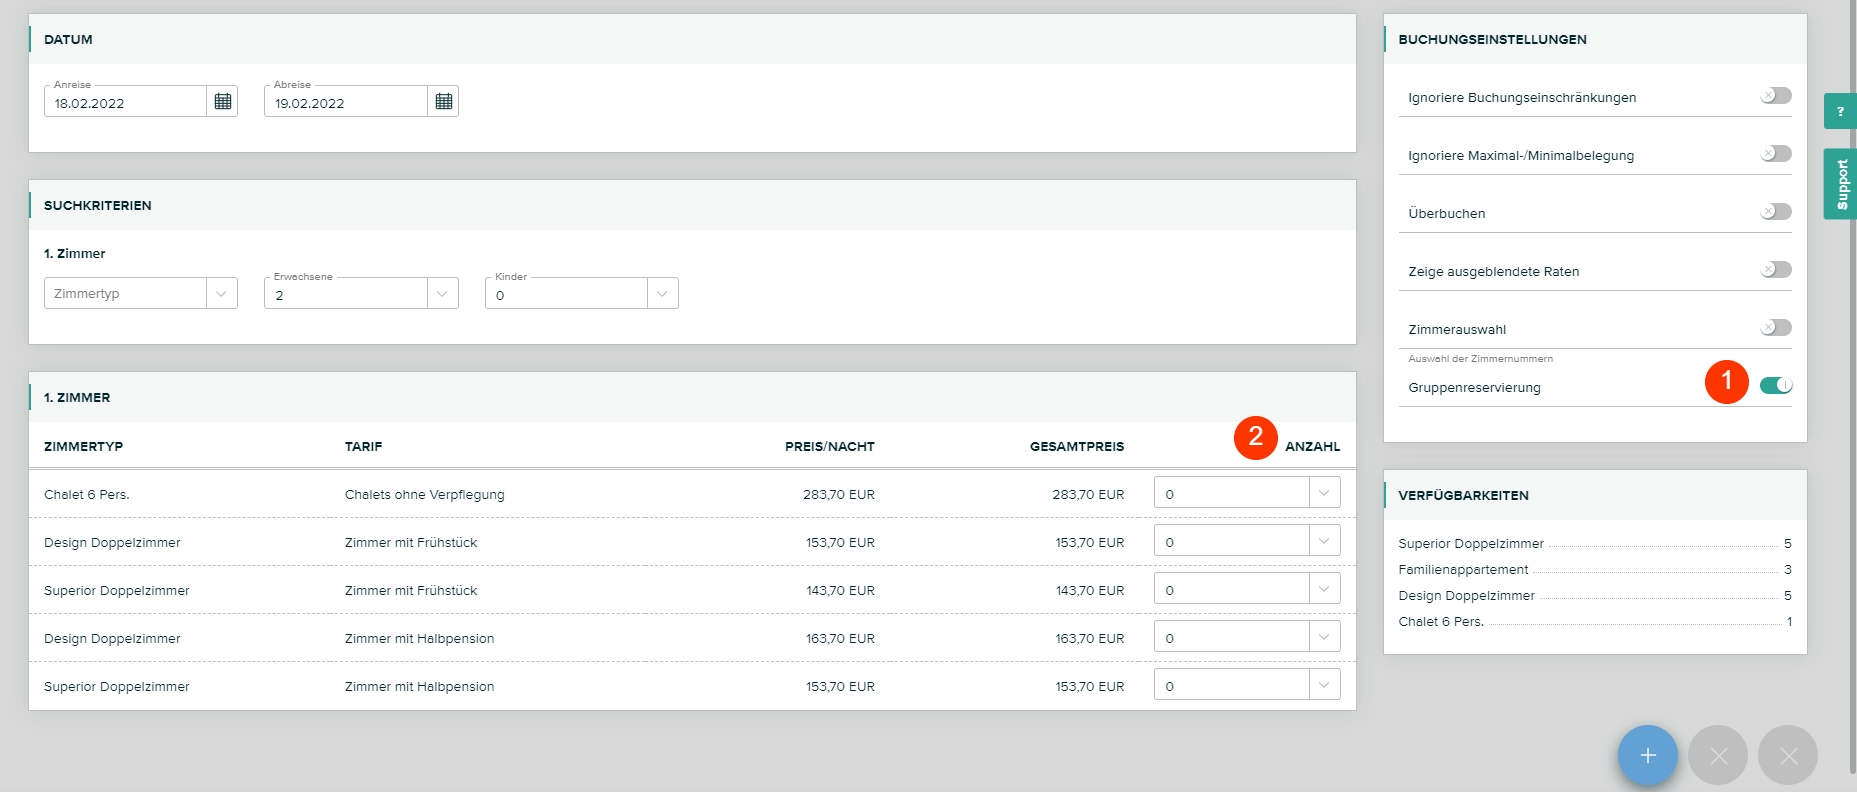Screen dimensions: 1857x792
Task: Click red step marker number 2
Action: [1255, 437]
